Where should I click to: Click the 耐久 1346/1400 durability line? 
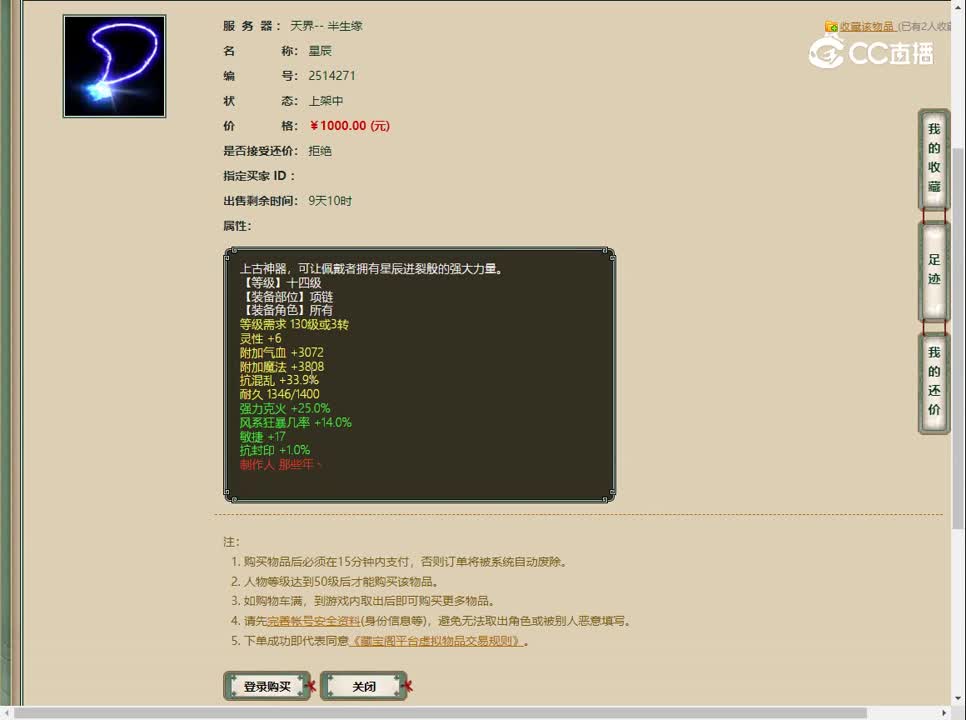277,394
